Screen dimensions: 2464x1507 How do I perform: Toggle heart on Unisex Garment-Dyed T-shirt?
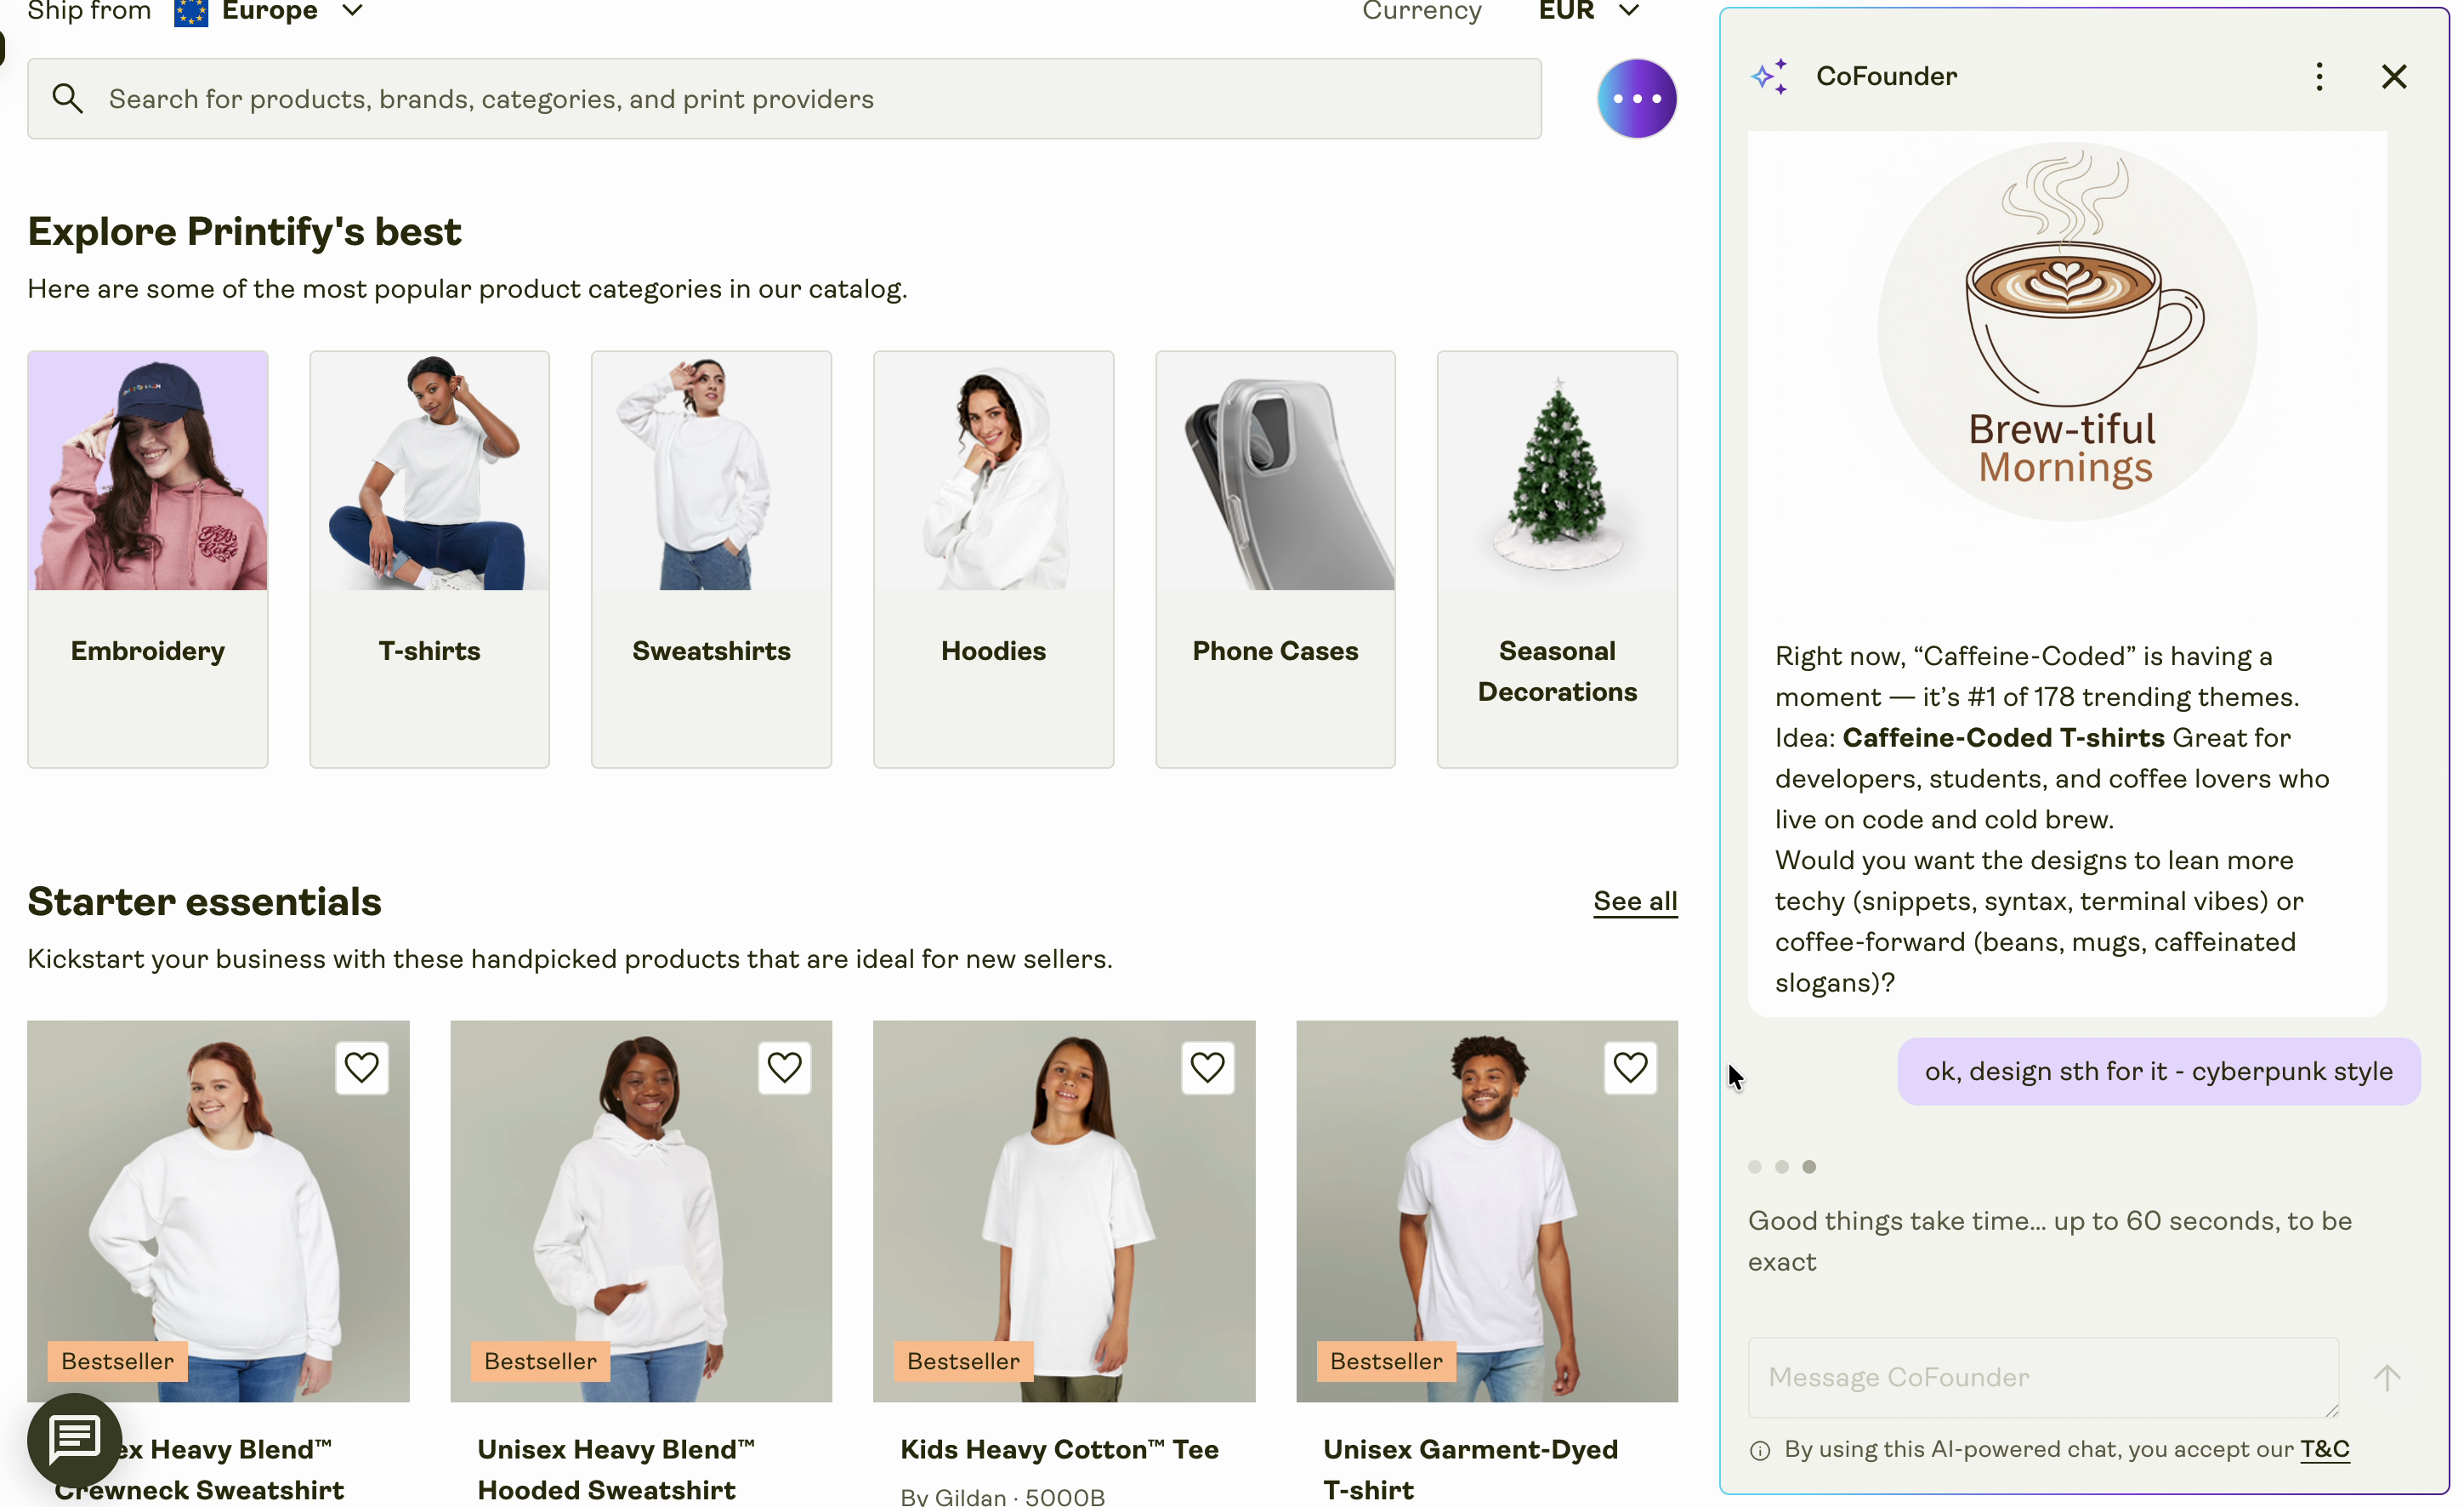1630,1067
